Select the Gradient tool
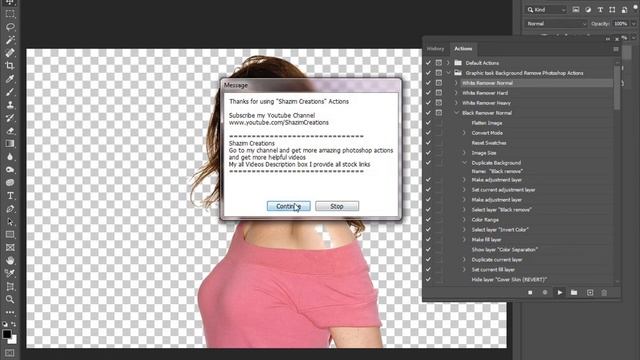The width and height of the screenshot is (640, 360). point(10,144)
